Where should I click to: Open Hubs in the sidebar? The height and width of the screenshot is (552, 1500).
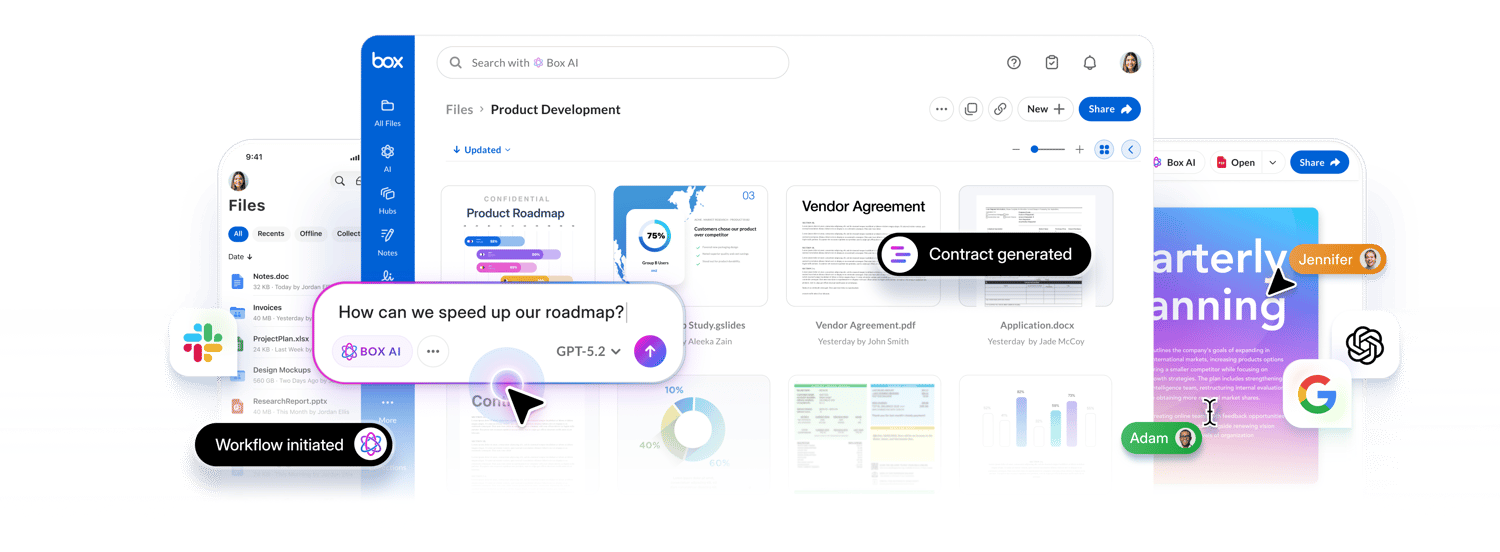pos(387,200)
